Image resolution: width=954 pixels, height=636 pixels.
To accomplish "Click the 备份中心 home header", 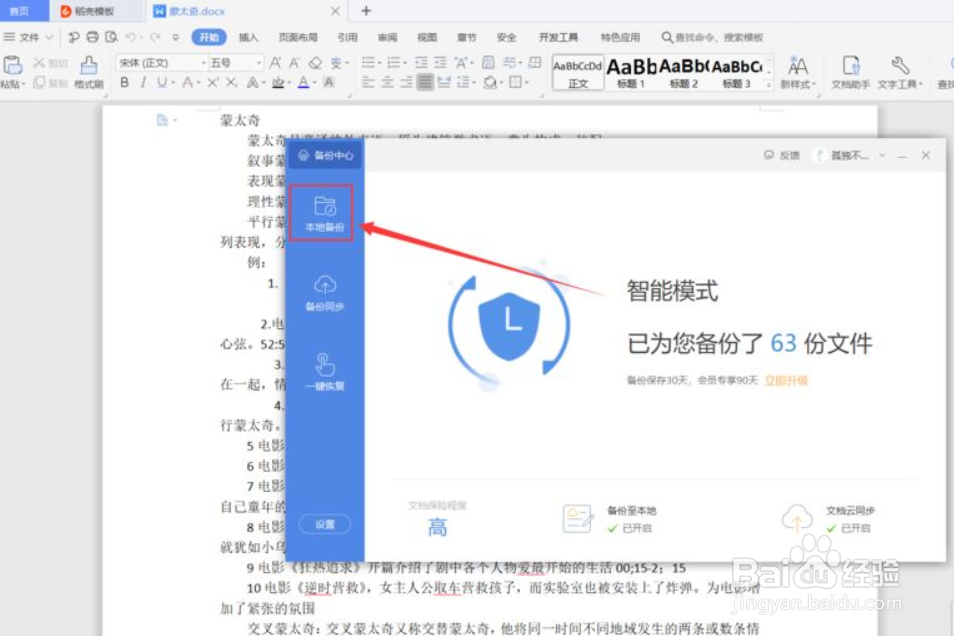I will 326,156.
